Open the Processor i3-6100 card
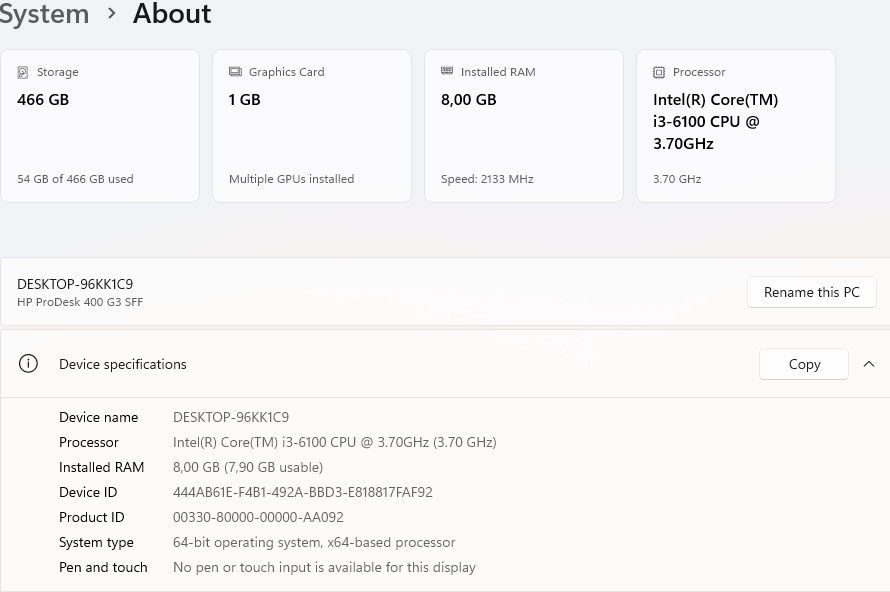This screenshot has width=890, height=592. (736, 126)
